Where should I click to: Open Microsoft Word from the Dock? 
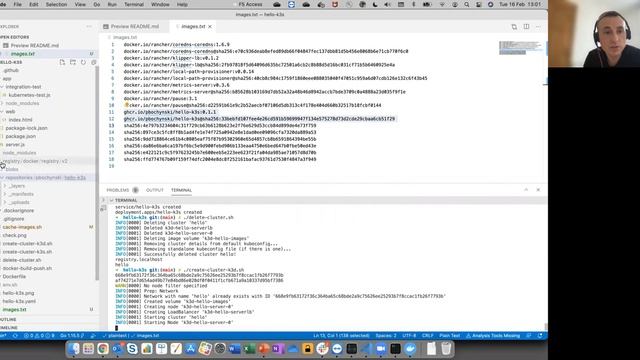(x=234, y=349)
